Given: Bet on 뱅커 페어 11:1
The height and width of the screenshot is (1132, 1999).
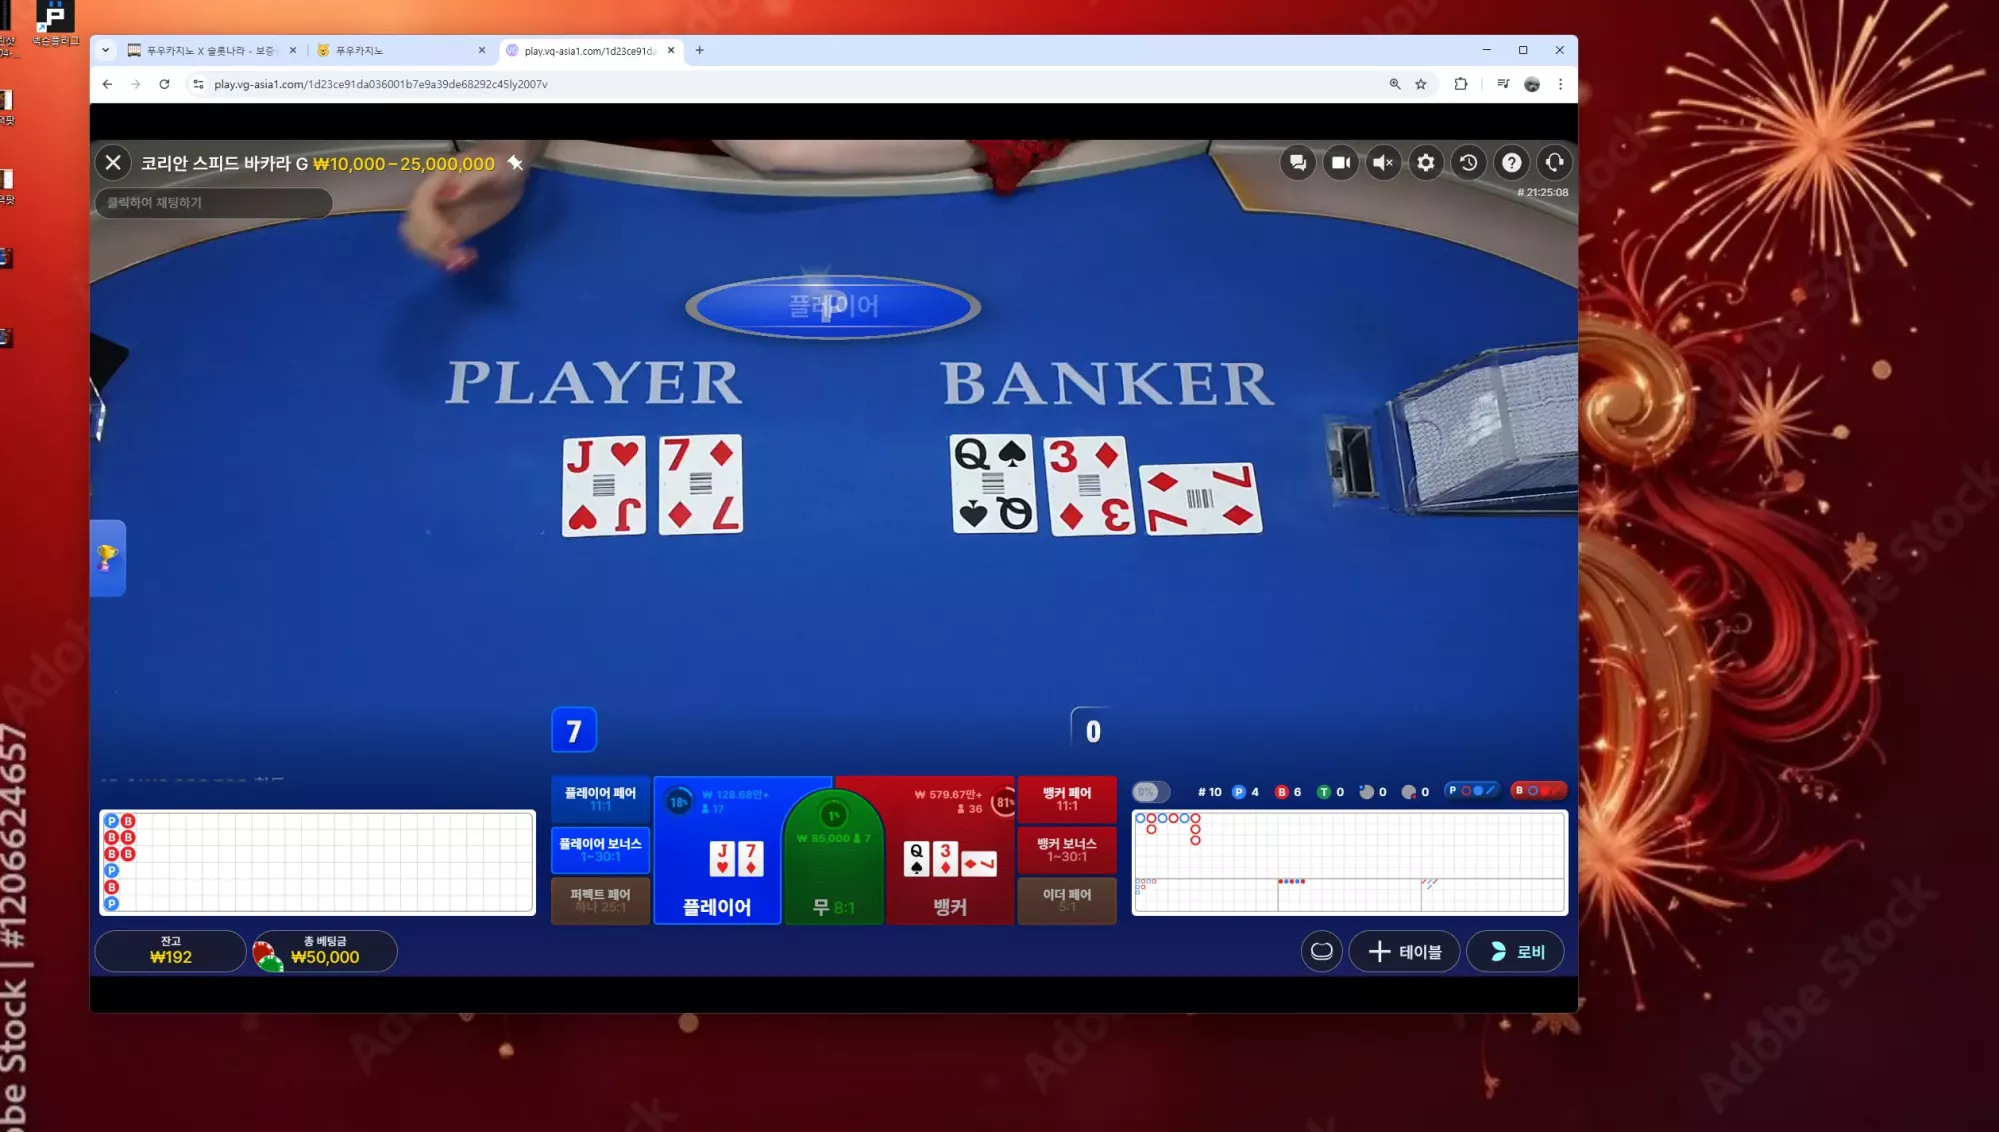Looking at the screenshot, I should click(1067, 799).
